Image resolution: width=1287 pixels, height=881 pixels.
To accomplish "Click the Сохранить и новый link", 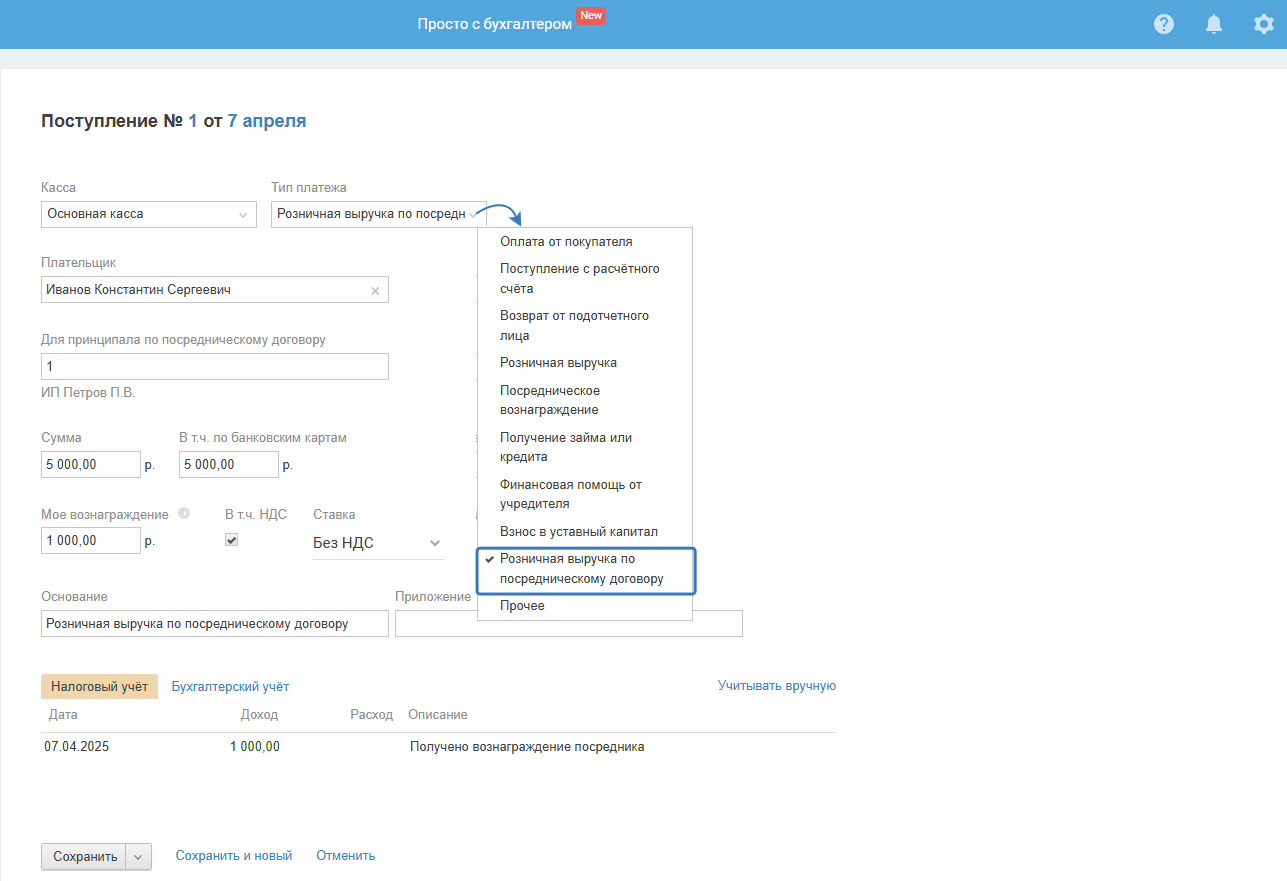I will [234, 856].
